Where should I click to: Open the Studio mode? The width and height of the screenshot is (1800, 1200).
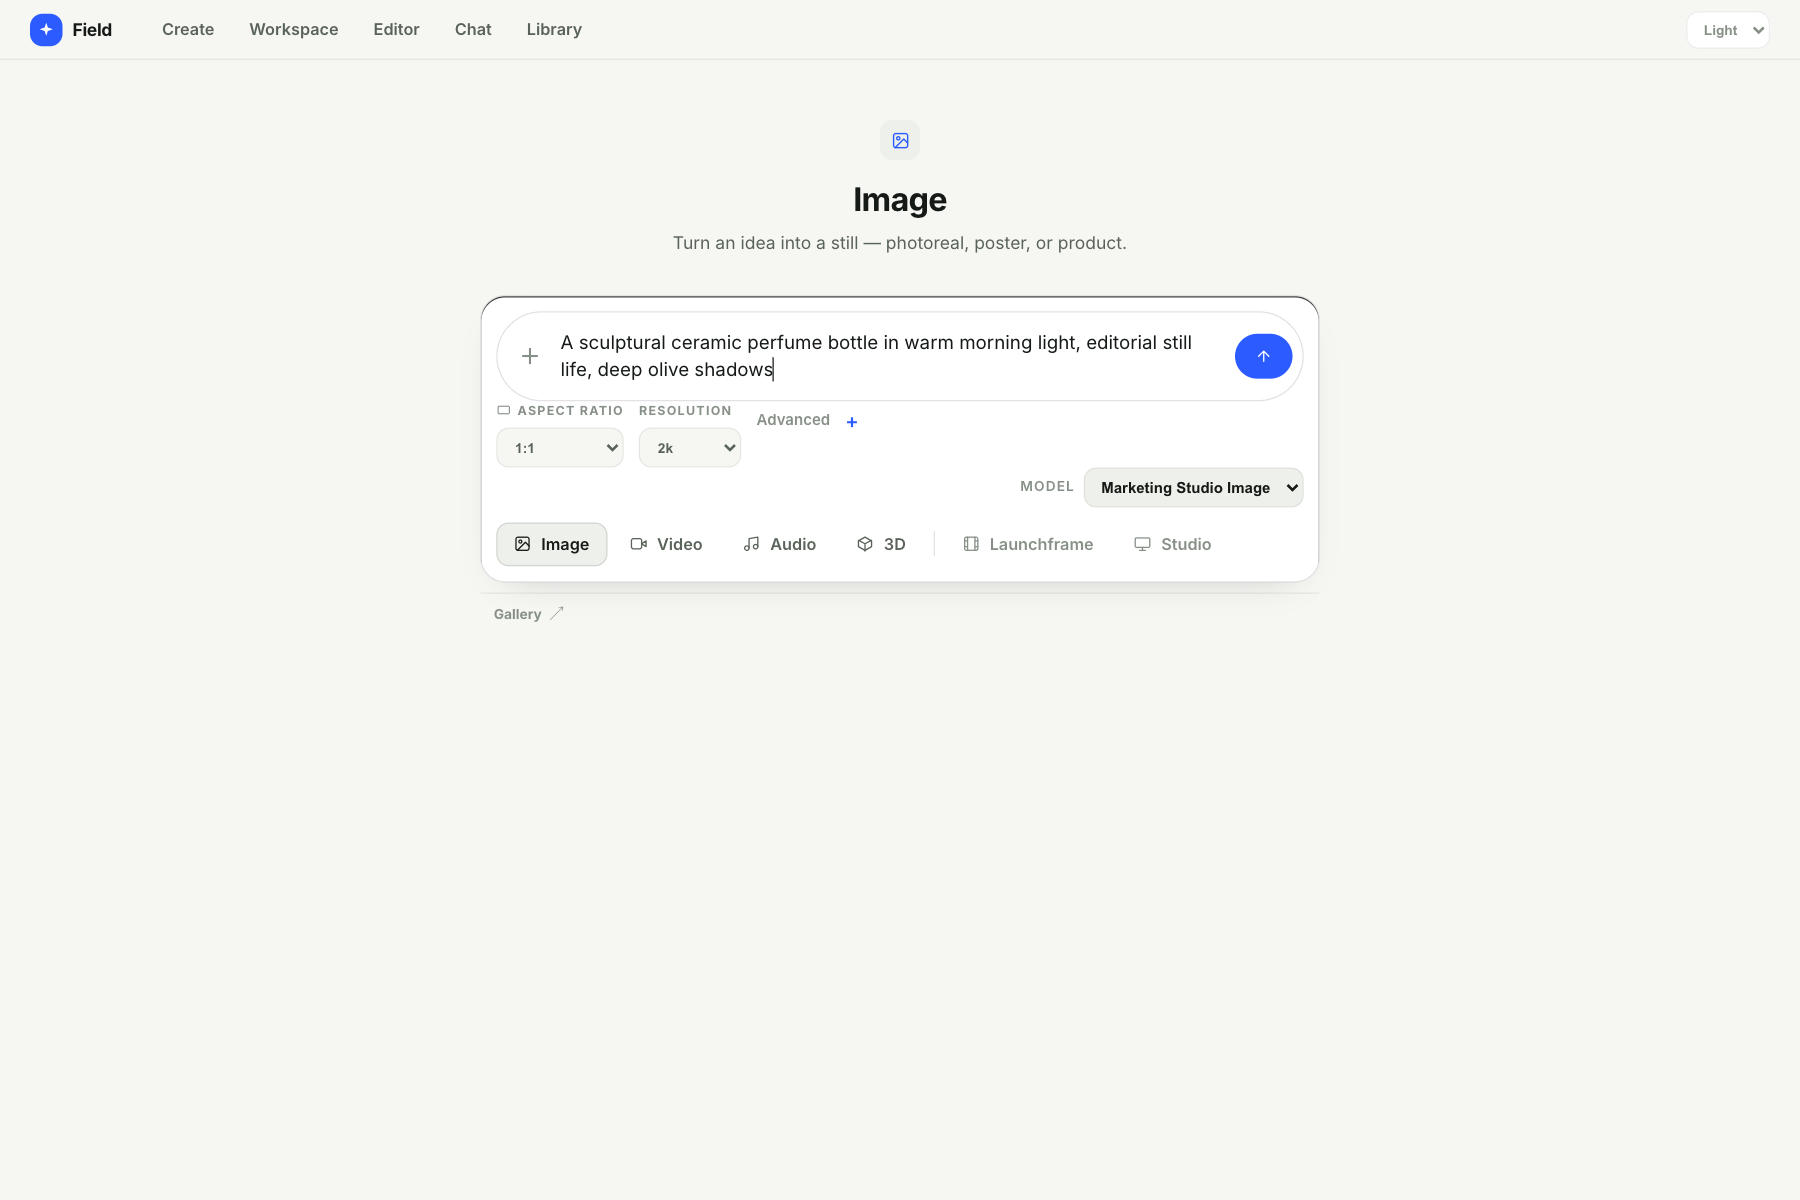[x=1172, y=544]
